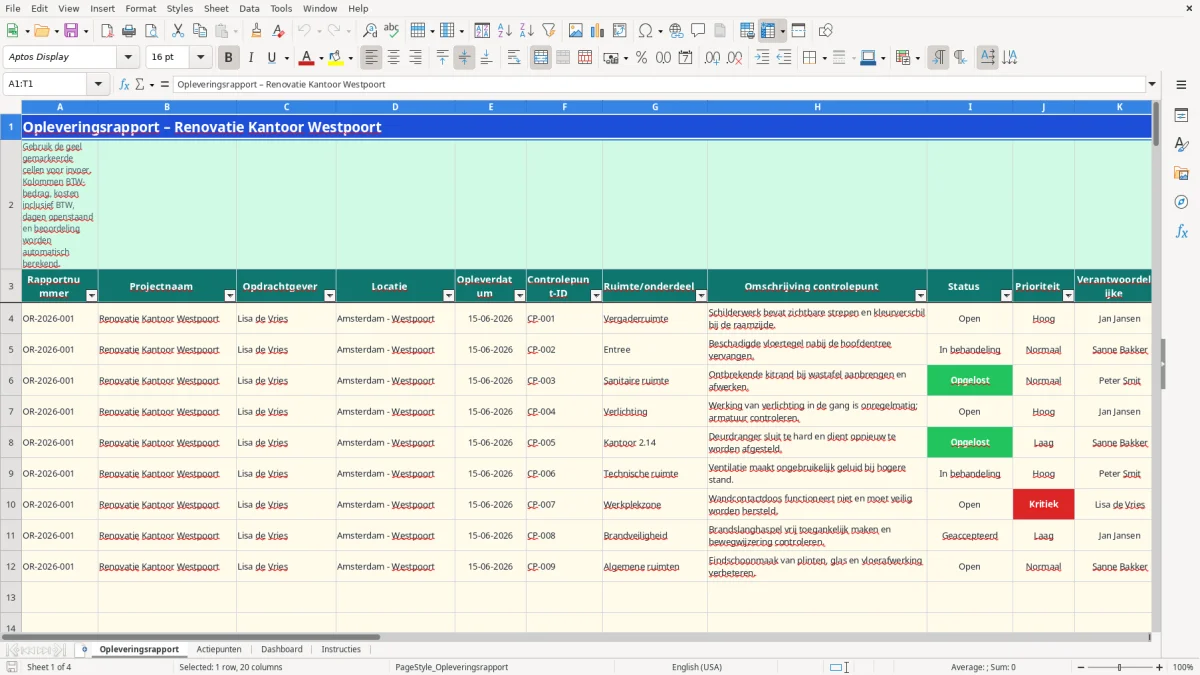Image resolution: width=1200 pixels, height=675 pixels.
Task: Click the Insert Hyperlink globe icon
Action: pyautogui.click(x=676, y=31)
